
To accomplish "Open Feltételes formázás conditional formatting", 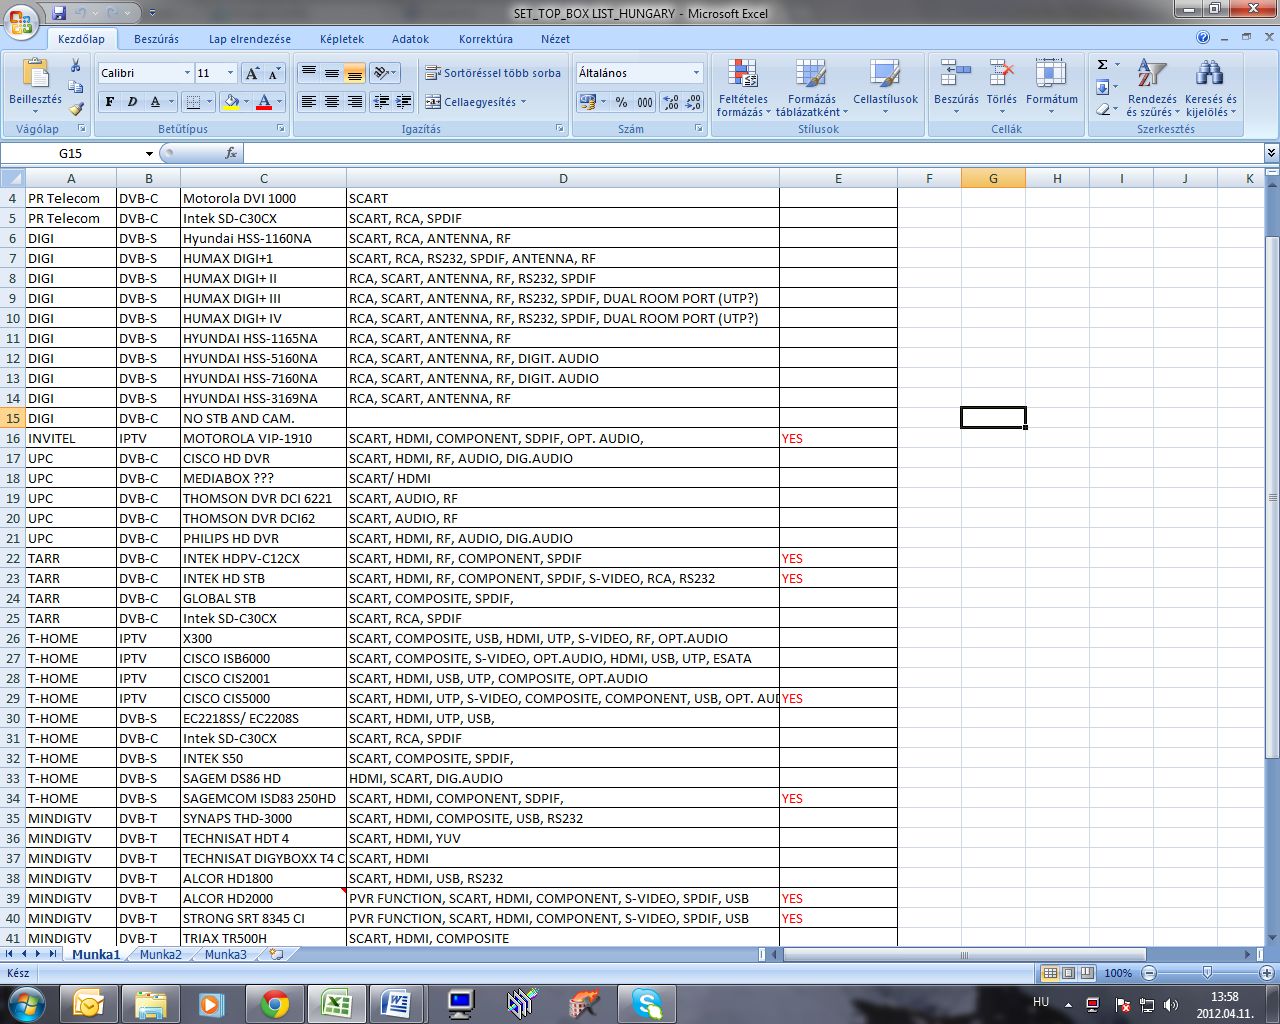I will pos(743,88).
